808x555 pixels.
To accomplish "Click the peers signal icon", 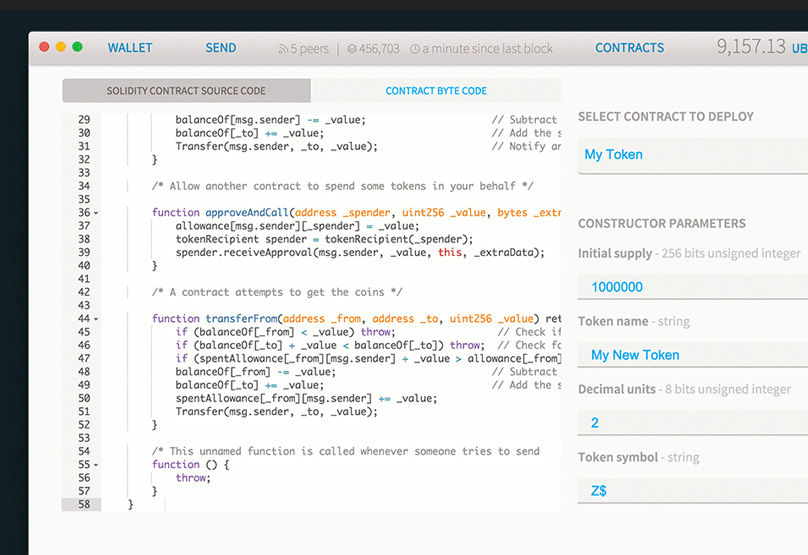I will [283, 49].
